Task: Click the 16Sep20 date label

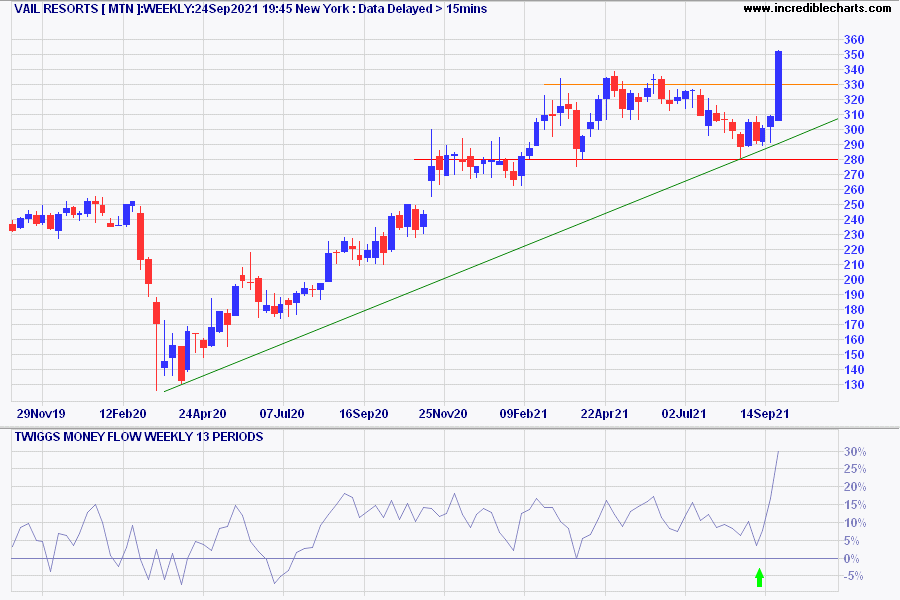Action: (363, 413)
